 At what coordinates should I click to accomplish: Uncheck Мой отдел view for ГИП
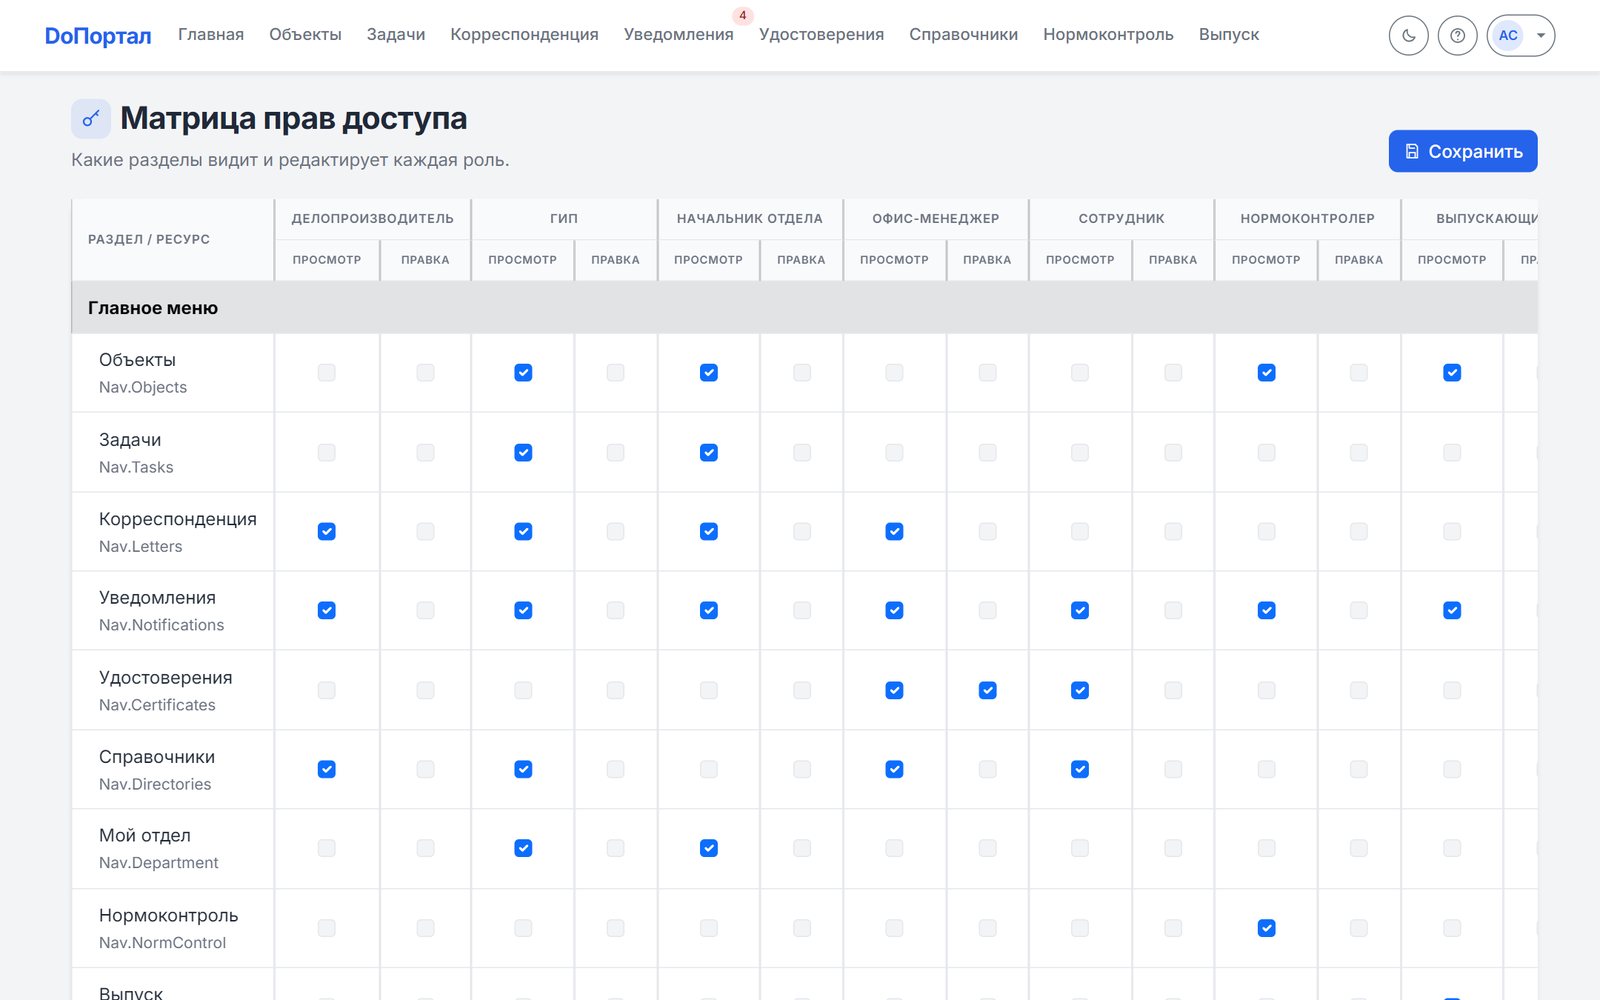click(523, 849)
